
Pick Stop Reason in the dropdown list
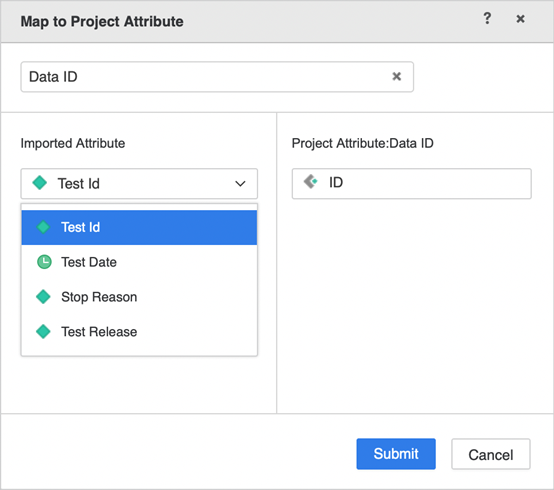pyautogui.click(x=139, y=297)
